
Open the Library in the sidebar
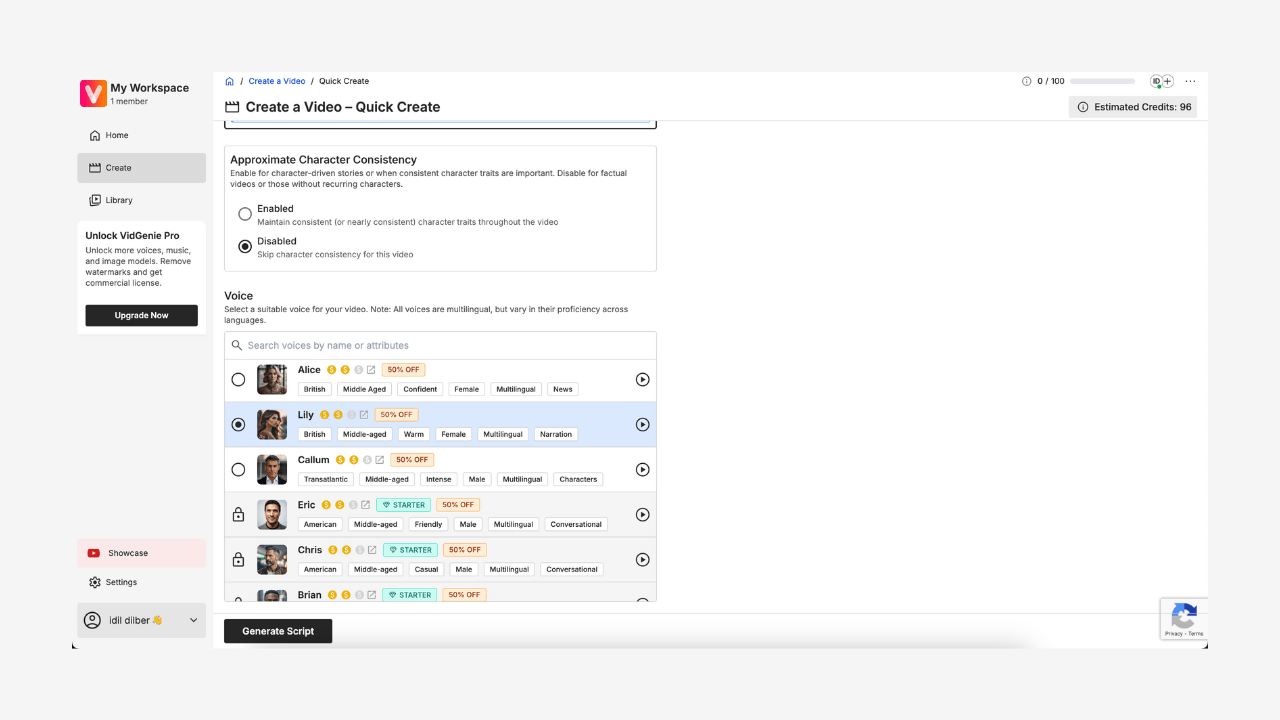tap(141, 200)
